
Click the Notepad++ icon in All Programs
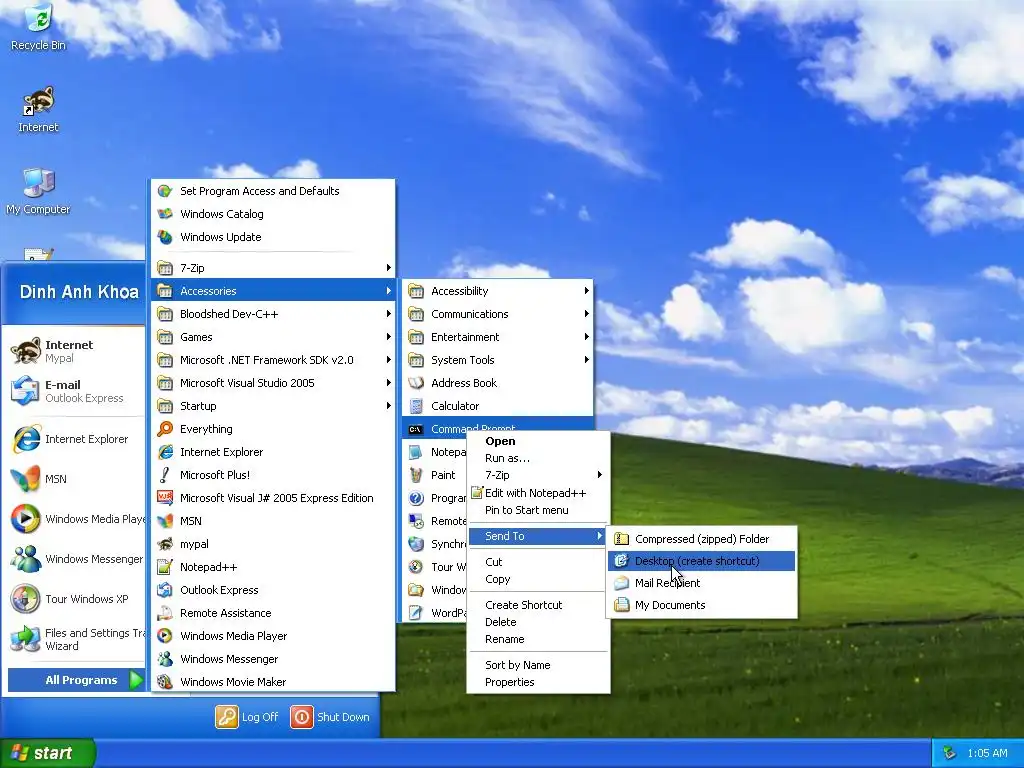pos(165,567)
